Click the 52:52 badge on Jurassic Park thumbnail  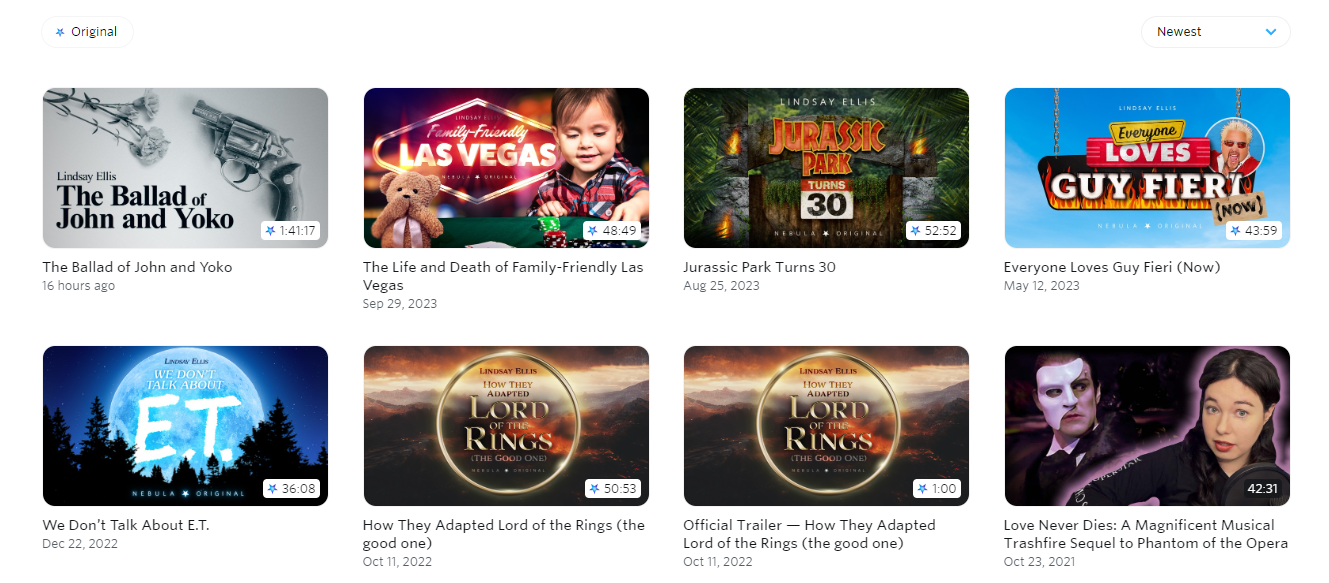932,231
